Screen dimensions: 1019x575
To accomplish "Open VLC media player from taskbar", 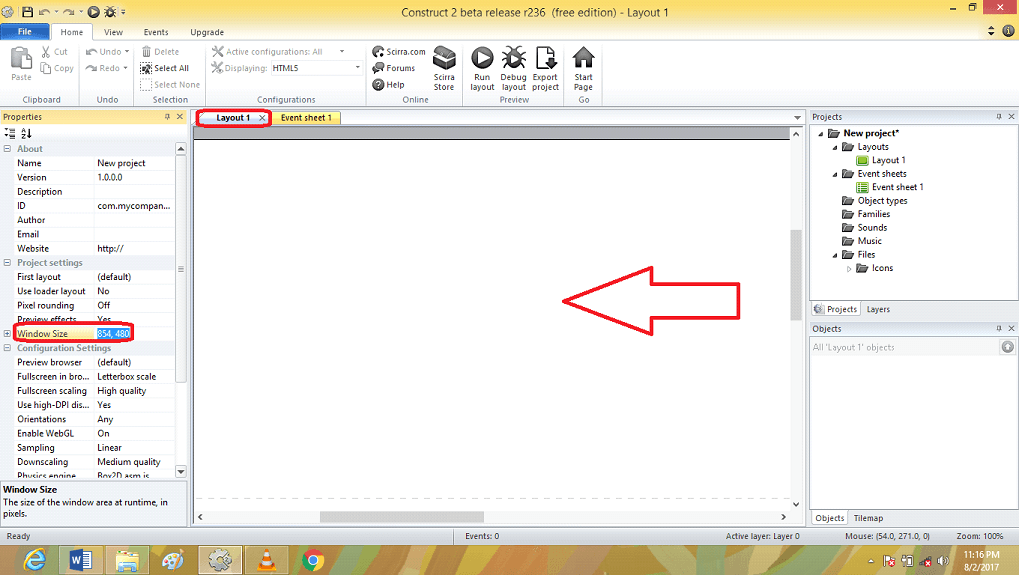I will [x=266, y=560].
